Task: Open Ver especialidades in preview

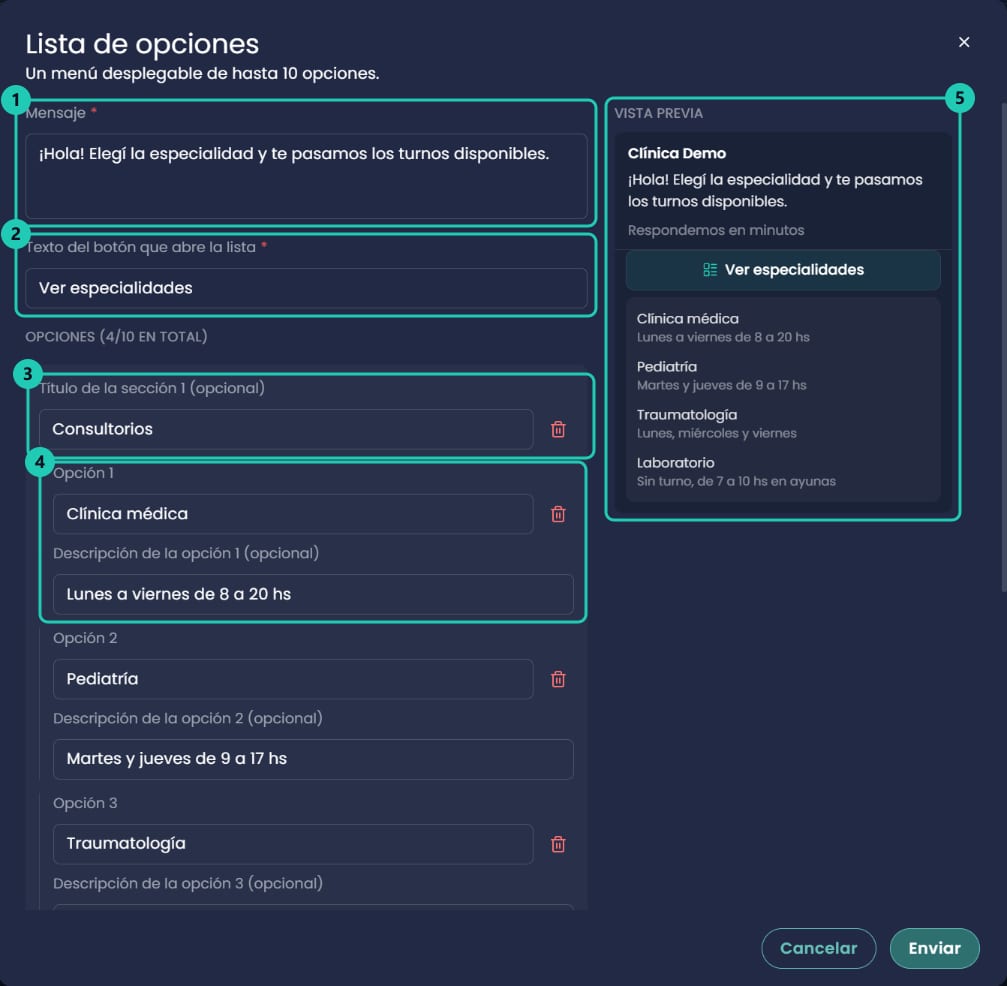Action: coord(783,270)
